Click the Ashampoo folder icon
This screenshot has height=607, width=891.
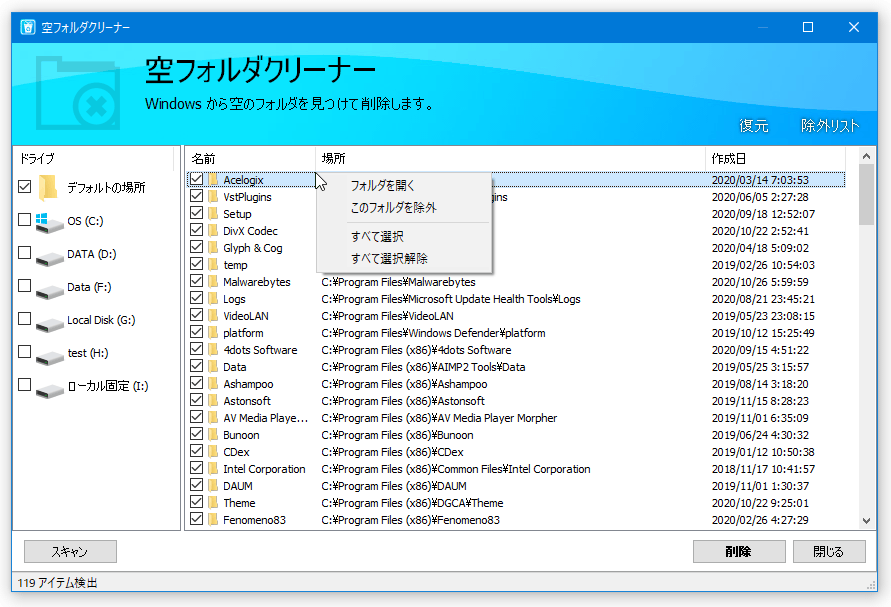coord(213,384)
